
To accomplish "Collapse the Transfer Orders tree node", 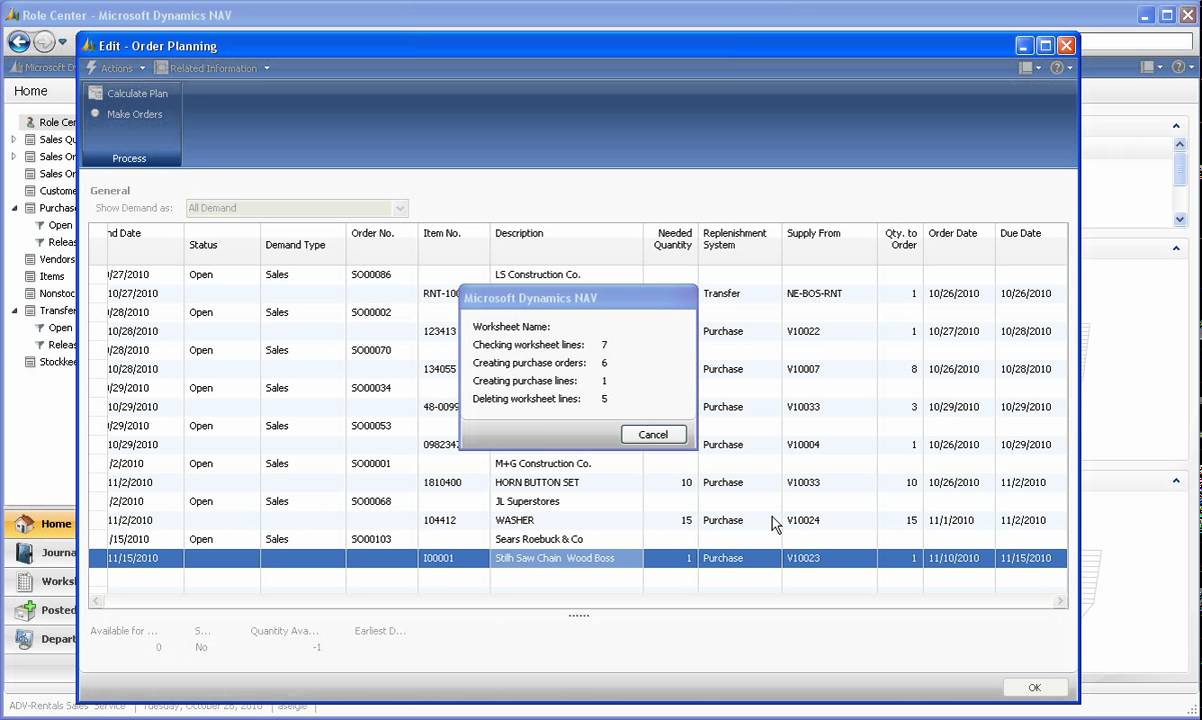I will coord(14,311).
